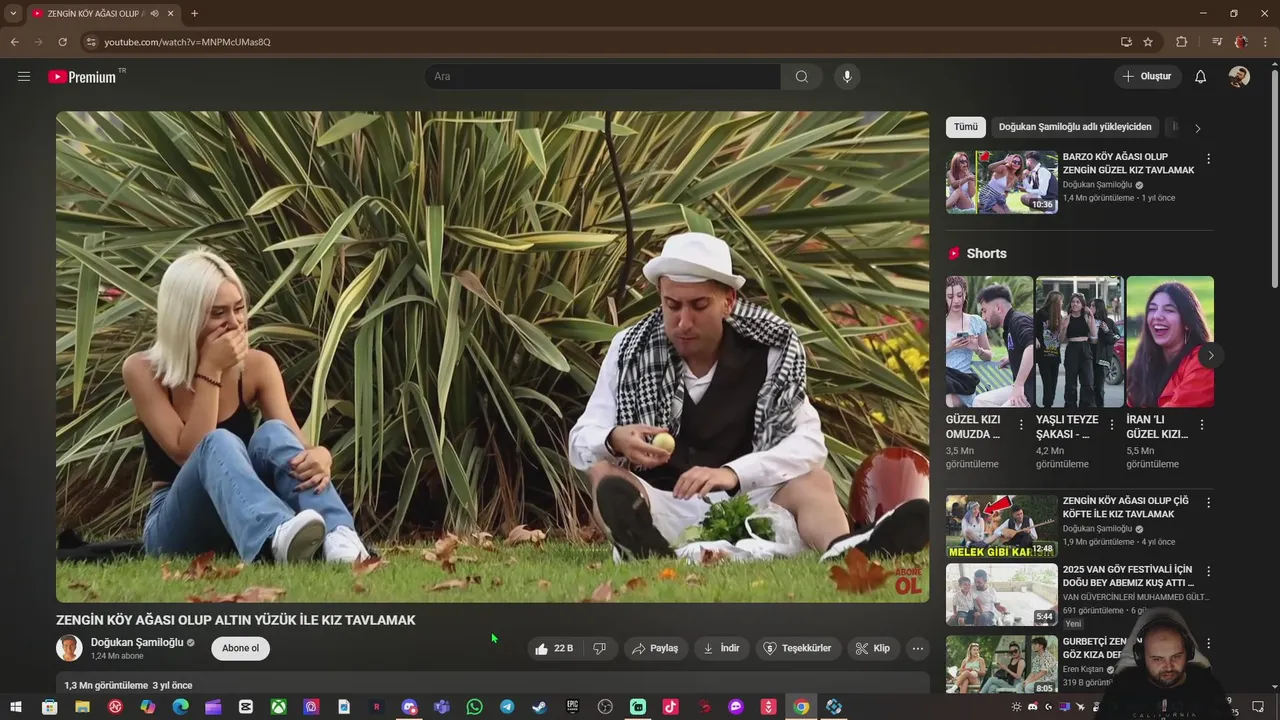Screen dimensions: 1280x720
Task: Click the video player frame
Action: [x=492, y=356]
